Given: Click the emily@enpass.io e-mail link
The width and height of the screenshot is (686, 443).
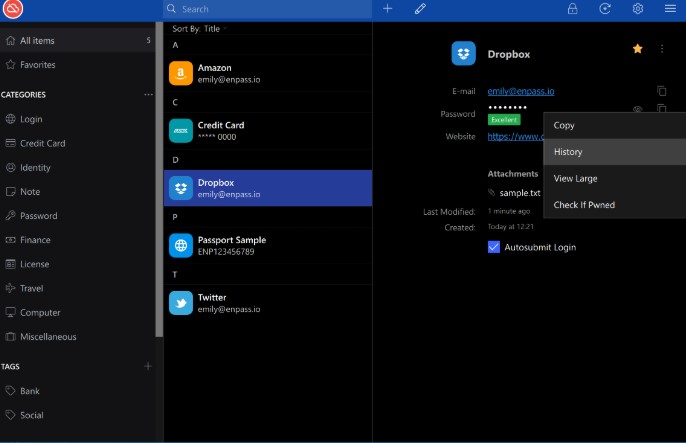Looking at the screenshot, I should (x=521, y=91).
